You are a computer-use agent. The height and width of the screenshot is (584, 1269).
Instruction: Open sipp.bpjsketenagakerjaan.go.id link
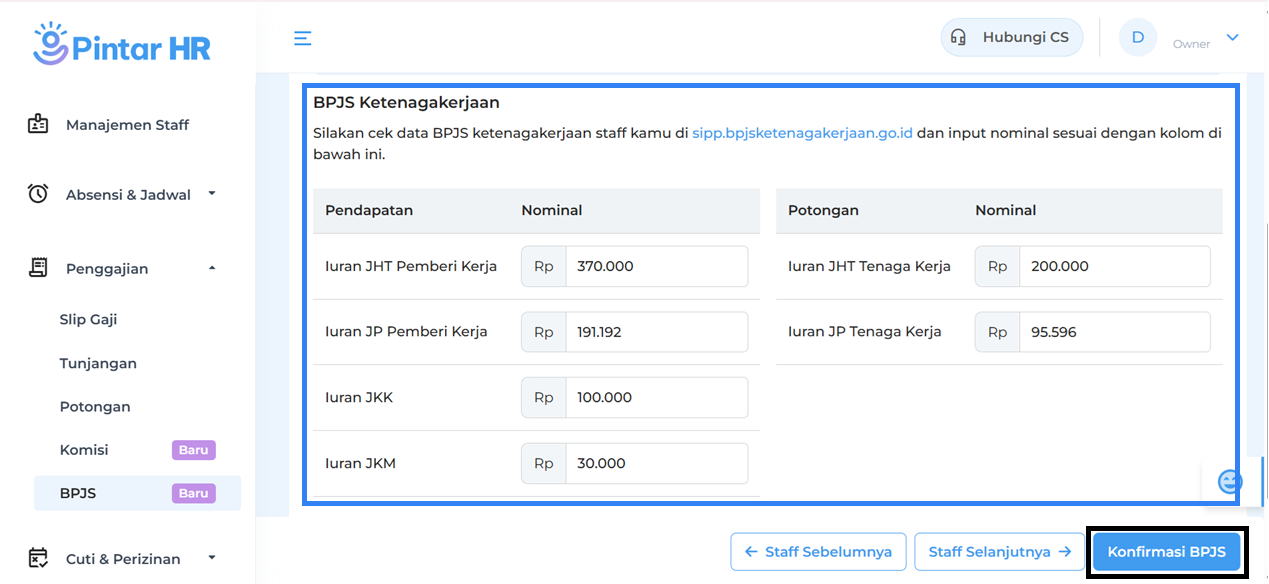tap(802, 133)
